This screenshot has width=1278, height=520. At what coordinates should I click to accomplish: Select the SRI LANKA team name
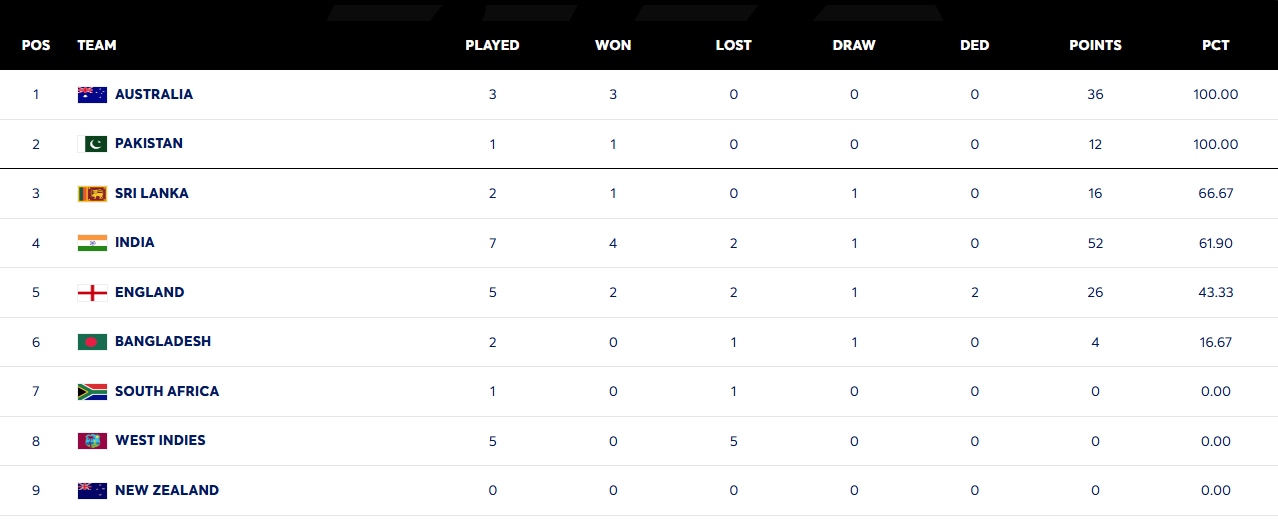pos(152,193)
